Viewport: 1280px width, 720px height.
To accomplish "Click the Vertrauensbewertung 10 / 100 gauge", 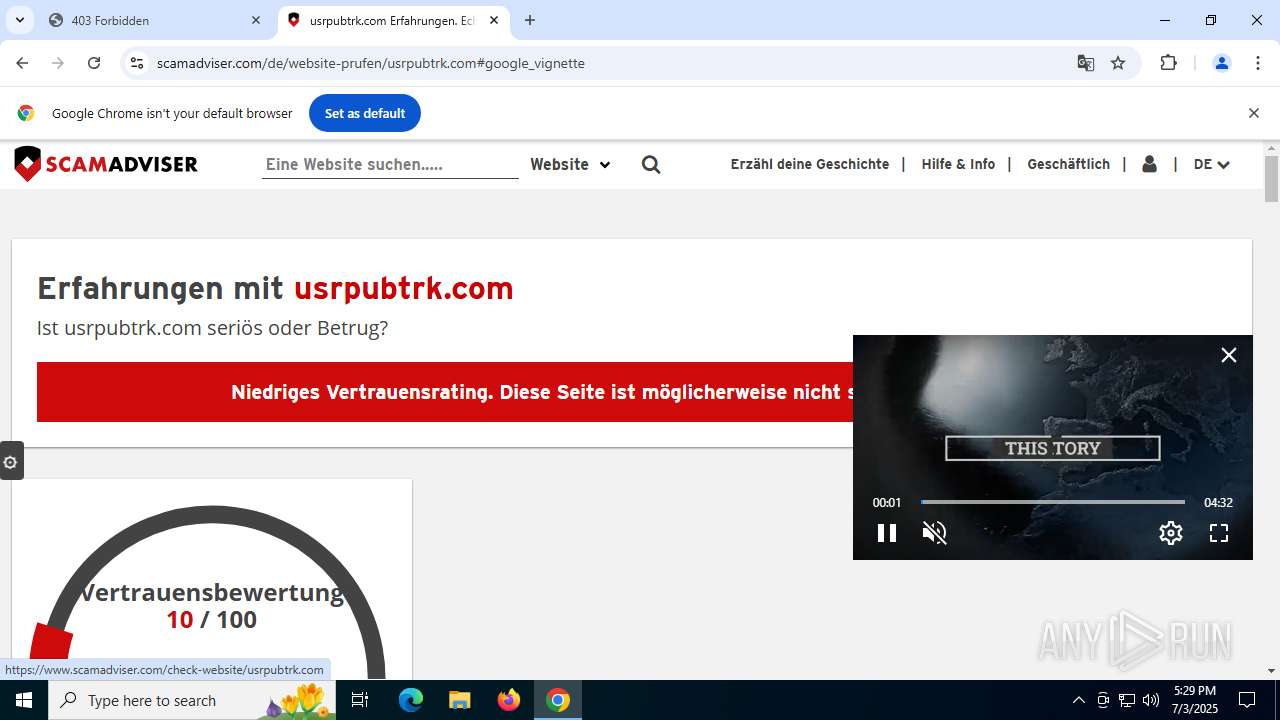I will 211,595.
